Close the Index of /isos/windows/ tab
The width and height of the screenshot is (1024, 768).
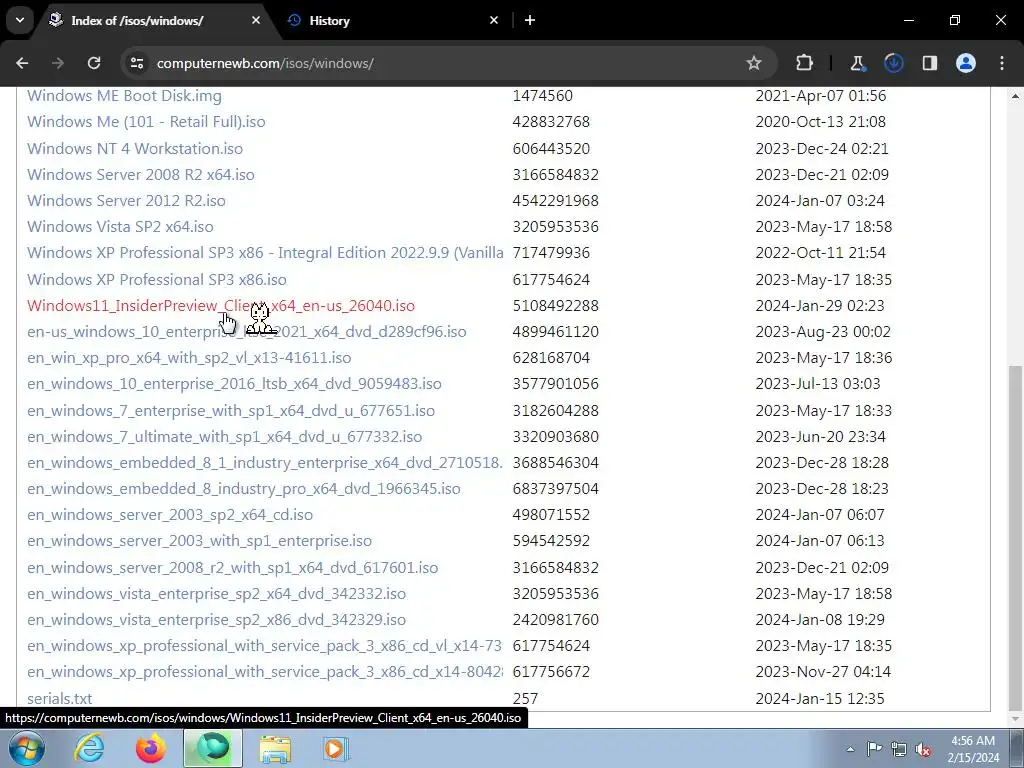256,20
